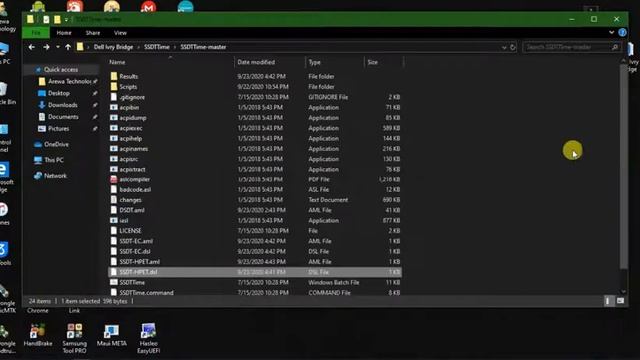This screenshot has height=360, width=640.
Task: Select acpinames application icon
Action: (114, 149)
